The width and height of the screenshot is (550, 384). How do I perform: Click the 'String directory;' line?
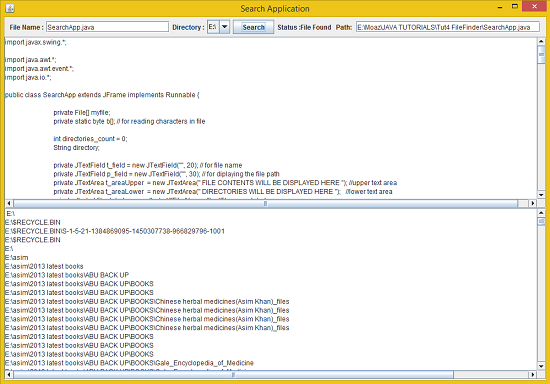[x=76, y=147]
